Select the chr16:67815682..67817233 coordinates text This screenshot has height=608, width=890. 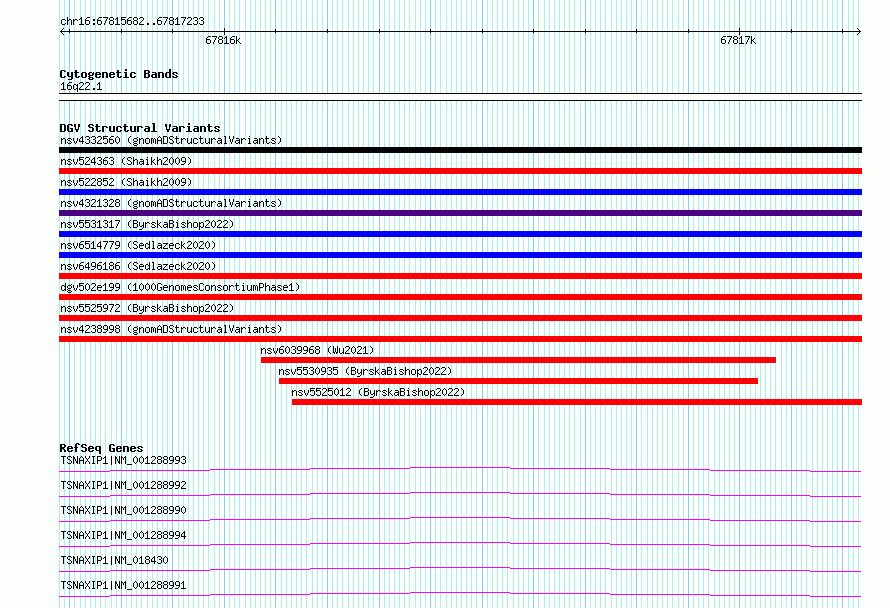(132, 21)
